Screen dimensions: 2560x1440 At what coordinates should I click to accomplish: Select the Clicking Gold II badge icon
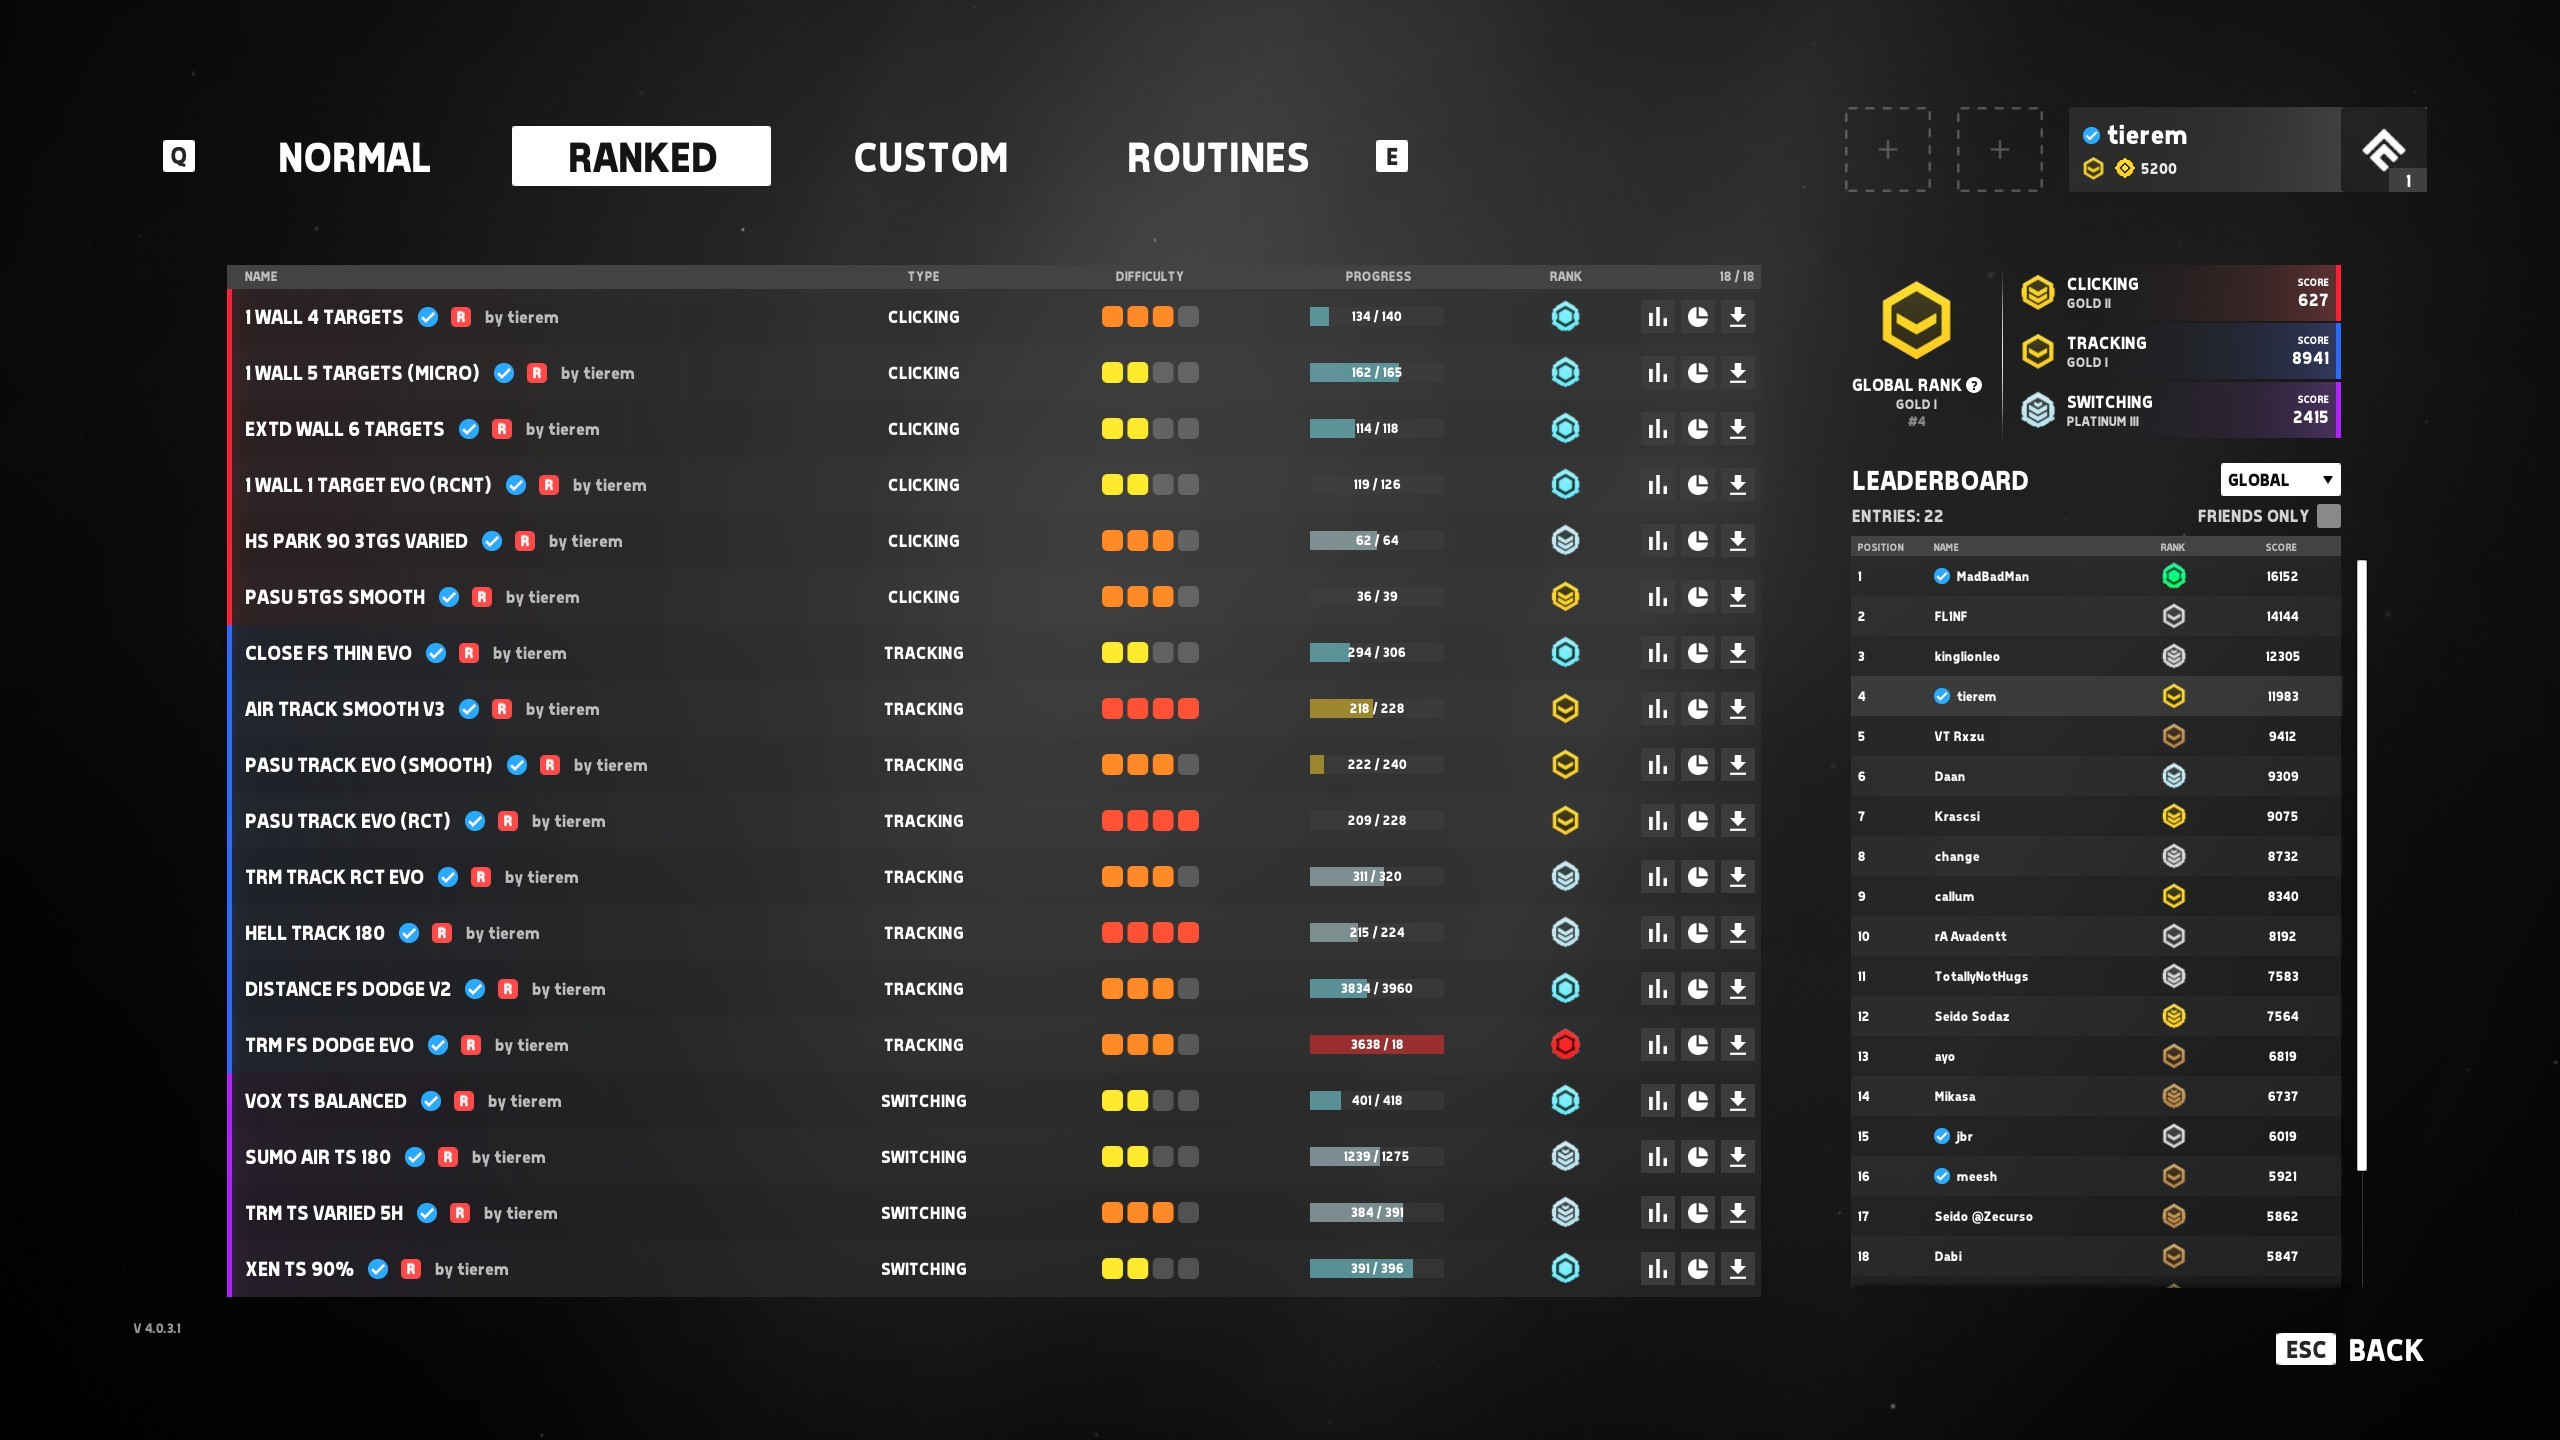(2036, 291)
